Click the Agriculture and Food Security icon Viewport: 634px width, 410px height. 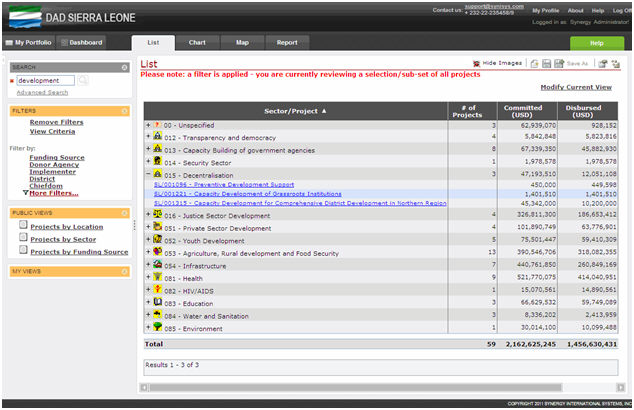pos(158,252)
